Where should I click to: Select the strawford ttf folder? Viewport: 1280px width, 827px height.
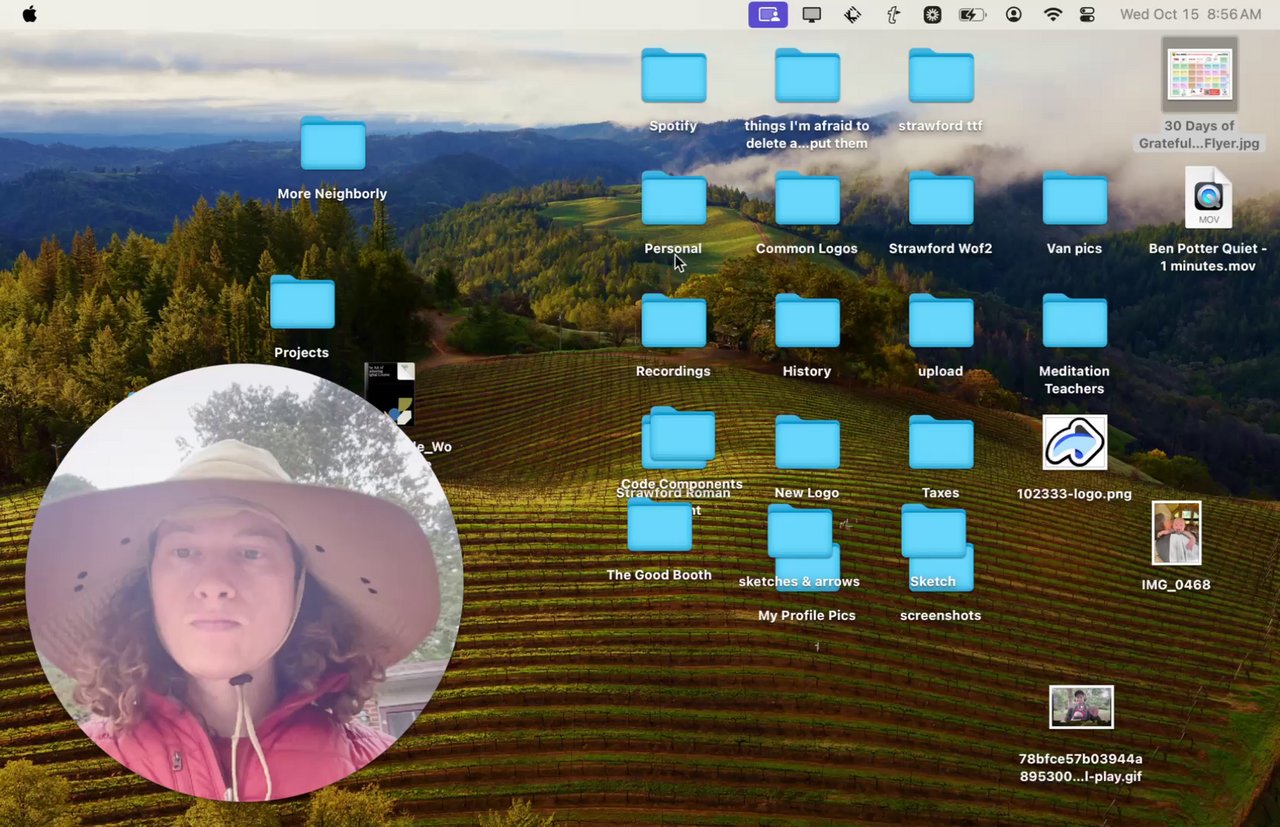(940, 76)
